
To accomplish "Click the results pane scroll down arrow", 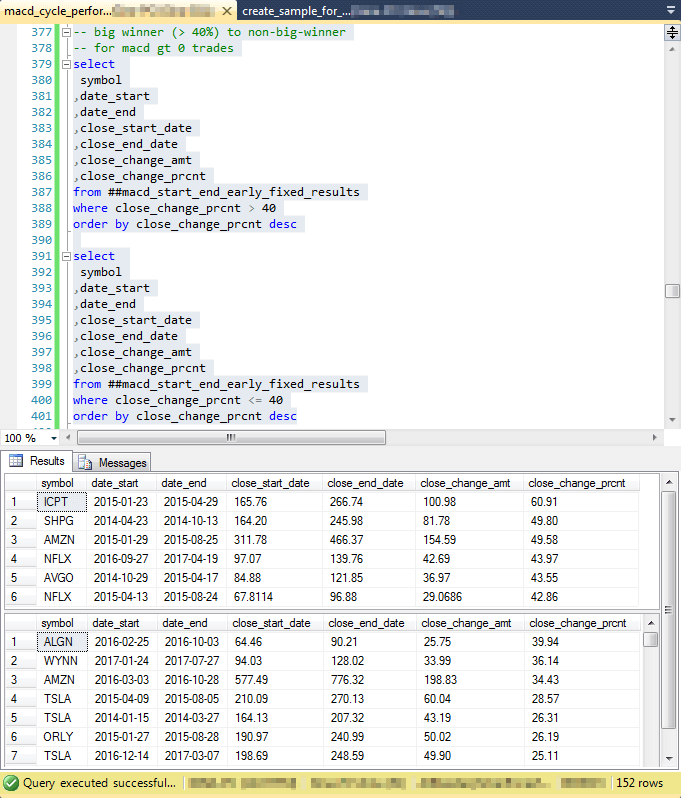I will coord(669,759).
